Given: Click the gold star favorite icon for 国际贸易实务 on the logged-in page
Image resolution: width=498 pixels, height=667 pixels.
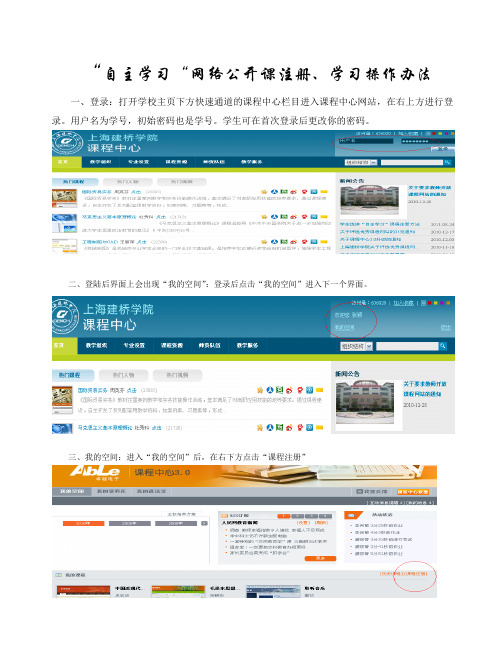Looking at the screenshot, I should pos(260,390).
